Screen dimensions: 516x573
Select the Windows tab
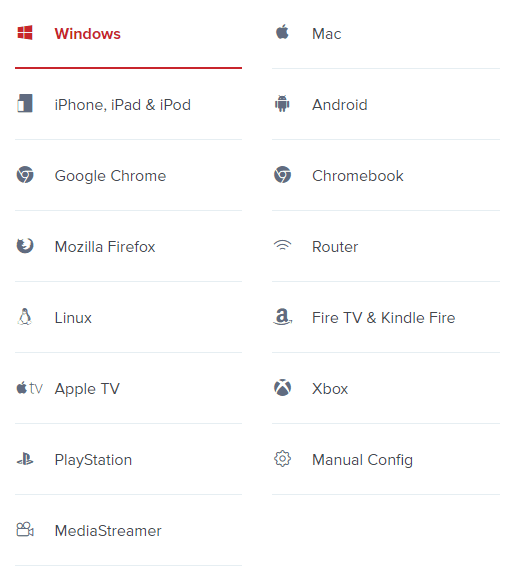pos(128,34)
